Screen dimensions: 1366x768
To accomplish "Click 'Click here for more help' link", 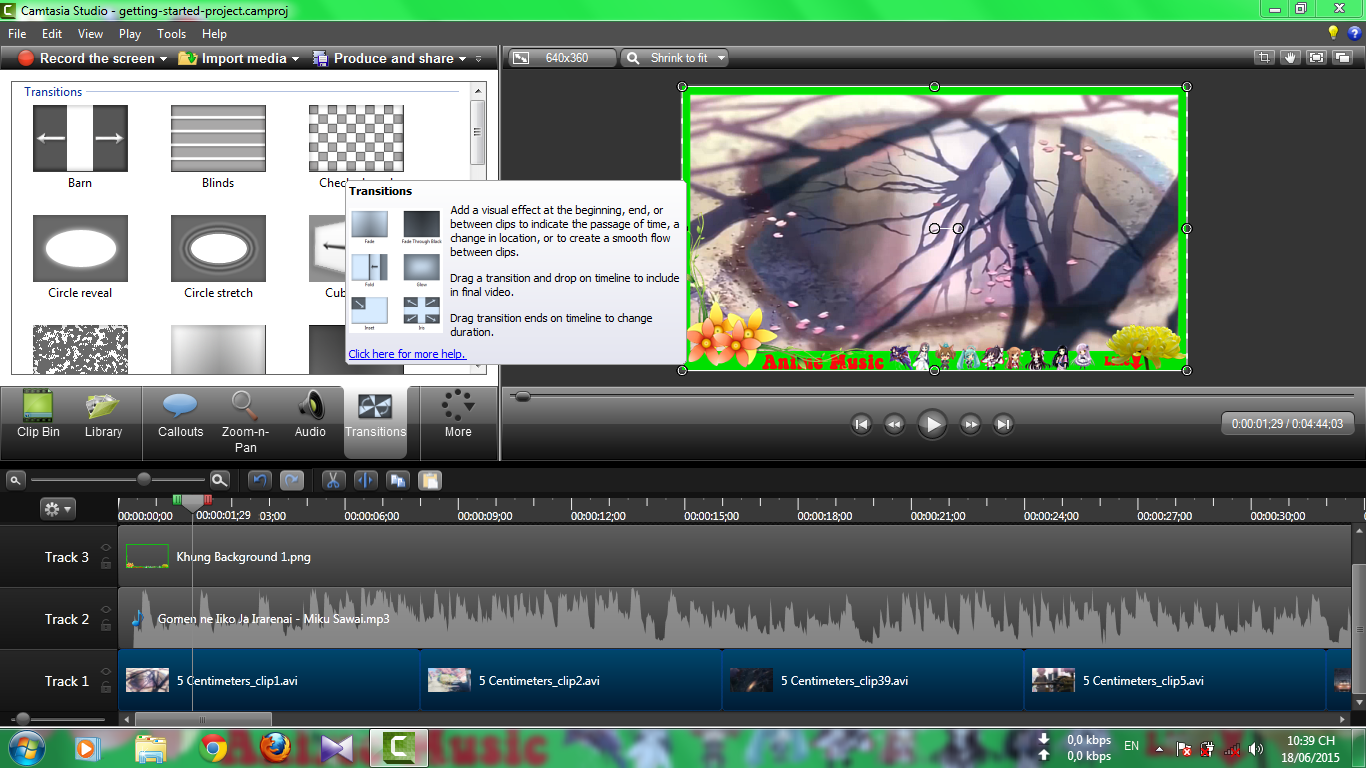I will pyautogui.click(x=407, y=354).
